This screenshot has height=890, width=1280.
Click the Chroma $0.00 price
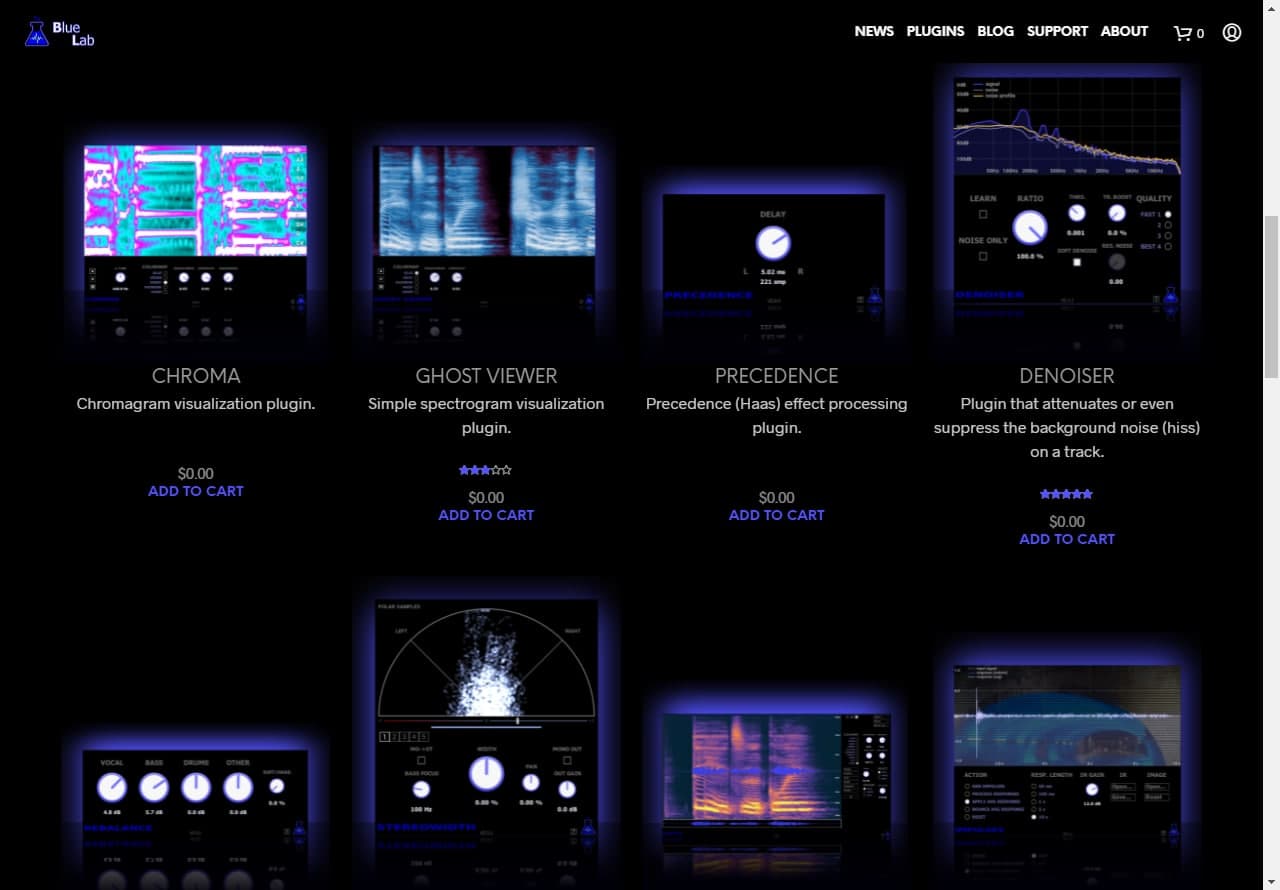click(x=196, y=473)
